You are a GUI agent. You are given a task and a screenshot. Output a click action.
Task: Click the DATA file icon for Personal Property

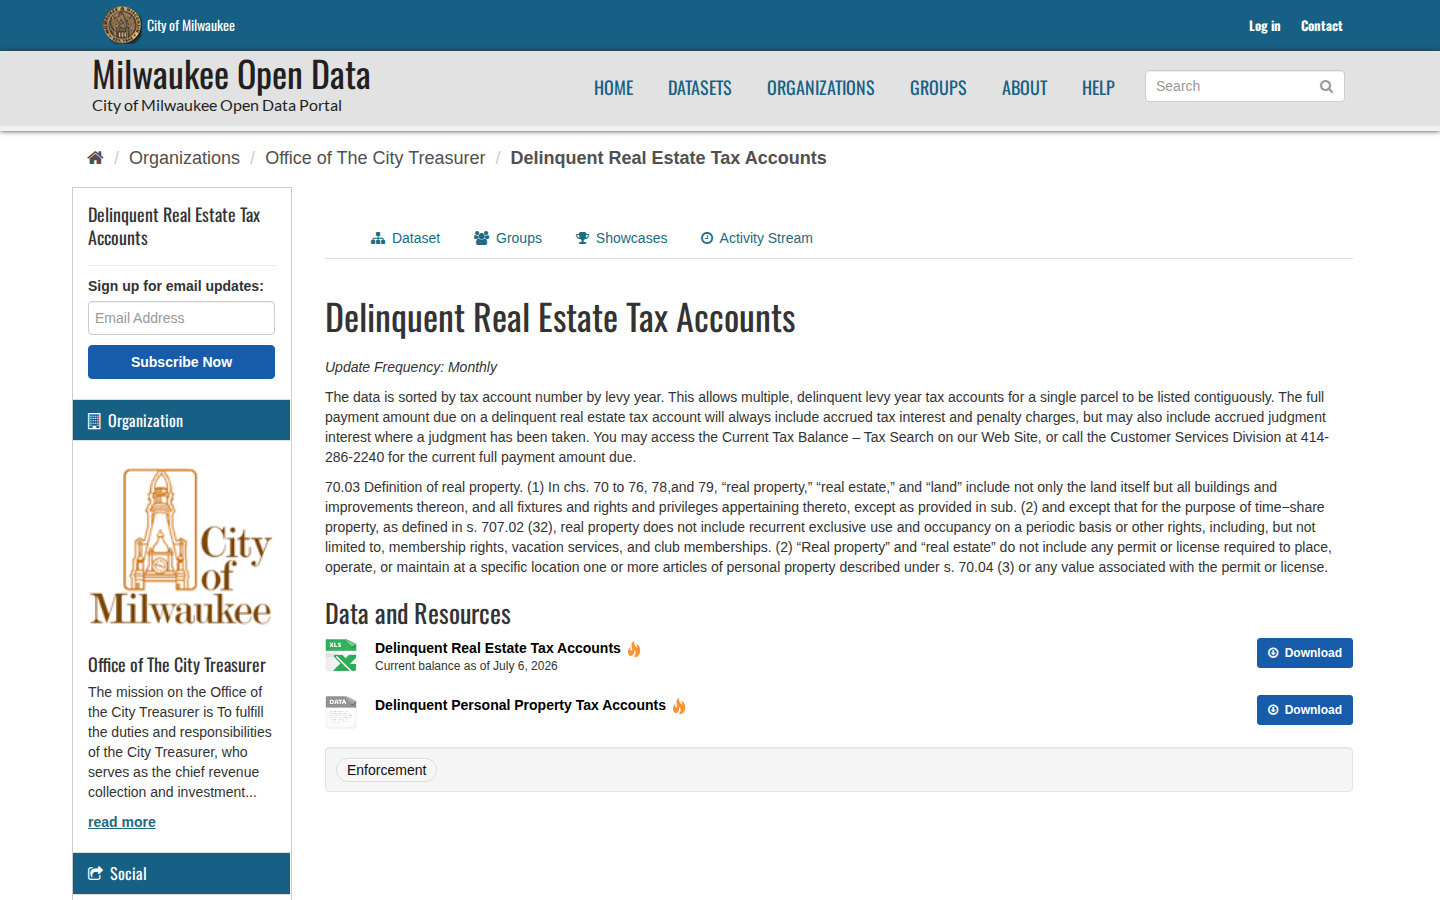pos(341,712)
